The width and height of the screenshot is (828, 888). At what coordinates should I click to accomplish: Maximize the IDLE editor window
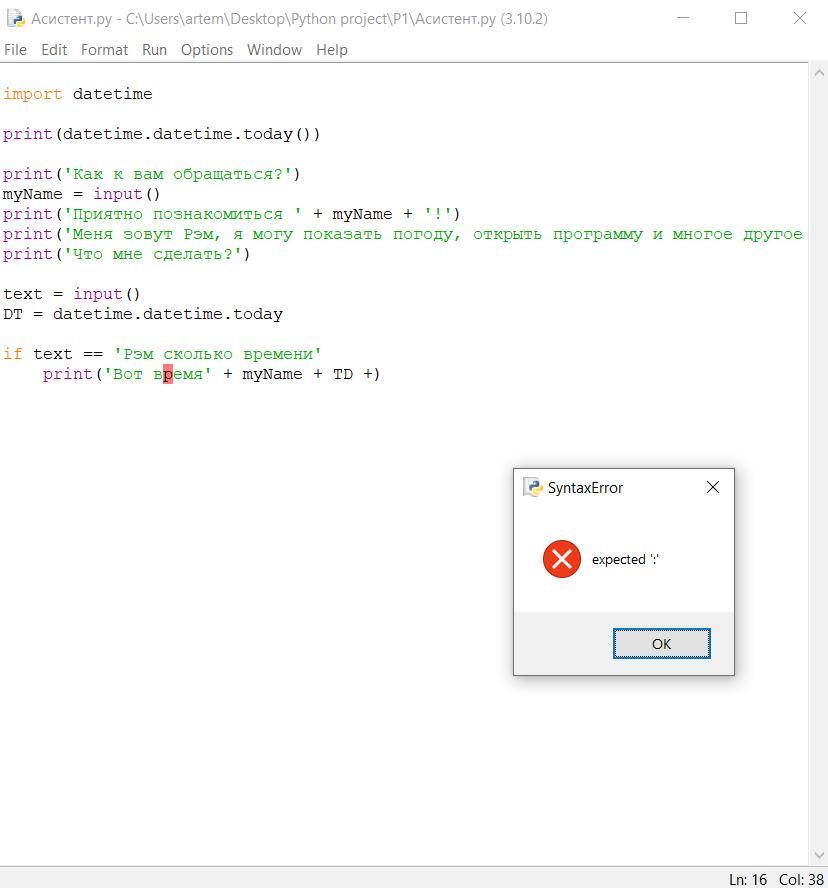click(741, 19)
